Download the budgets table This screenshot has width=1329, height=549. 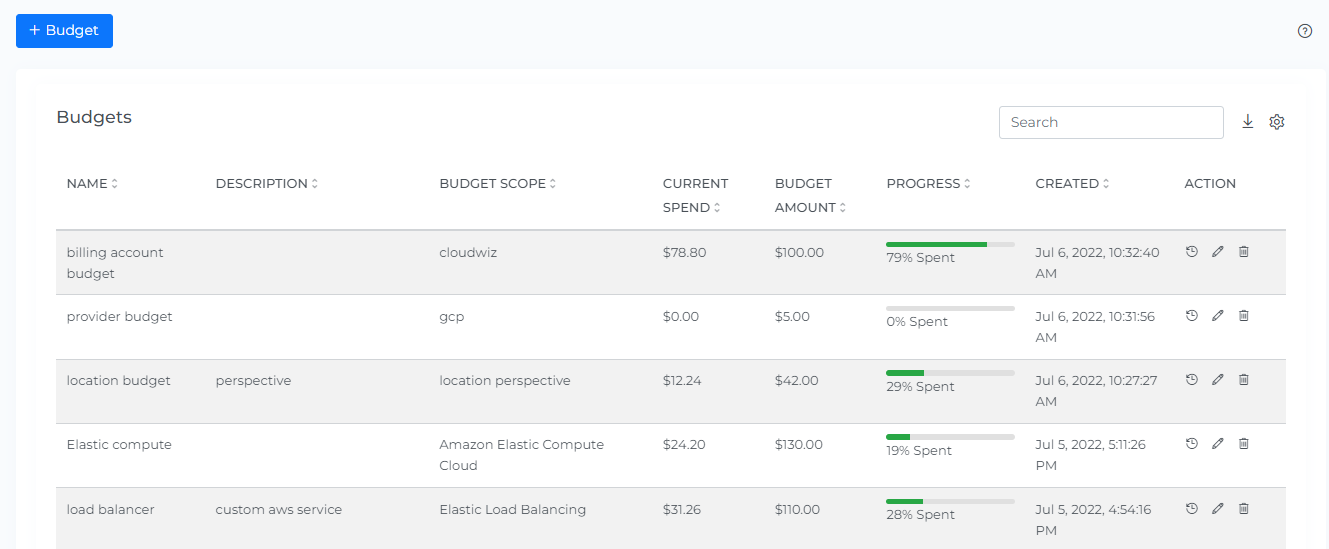(1247, 122)
